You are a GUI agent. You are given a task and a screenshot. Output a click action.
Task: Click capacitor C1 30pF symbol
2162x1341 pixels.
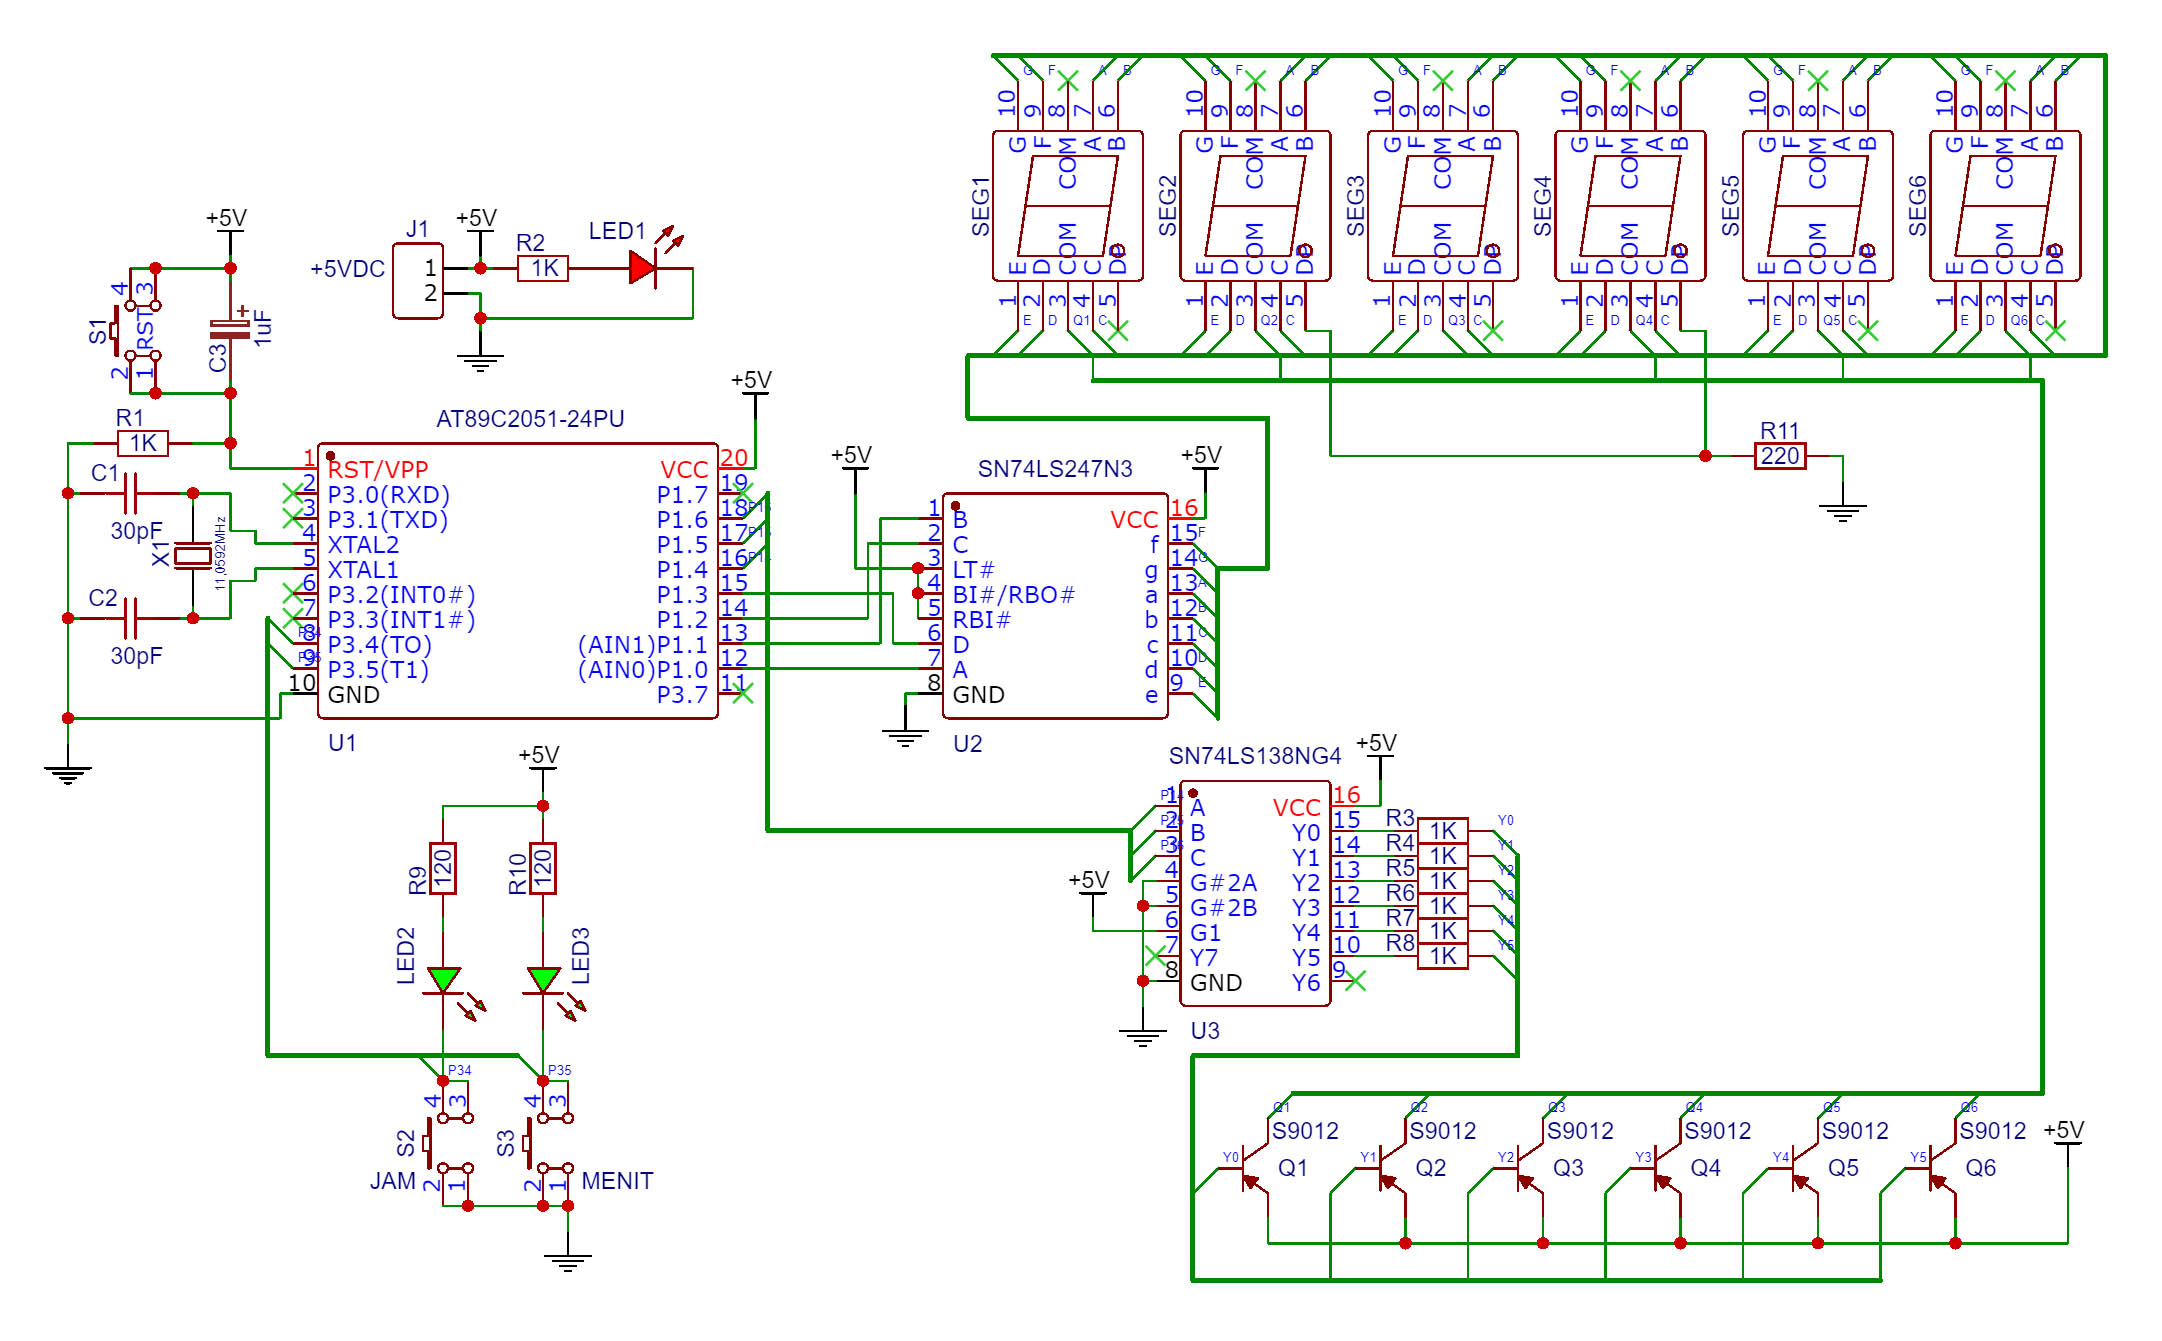[130, 493]
